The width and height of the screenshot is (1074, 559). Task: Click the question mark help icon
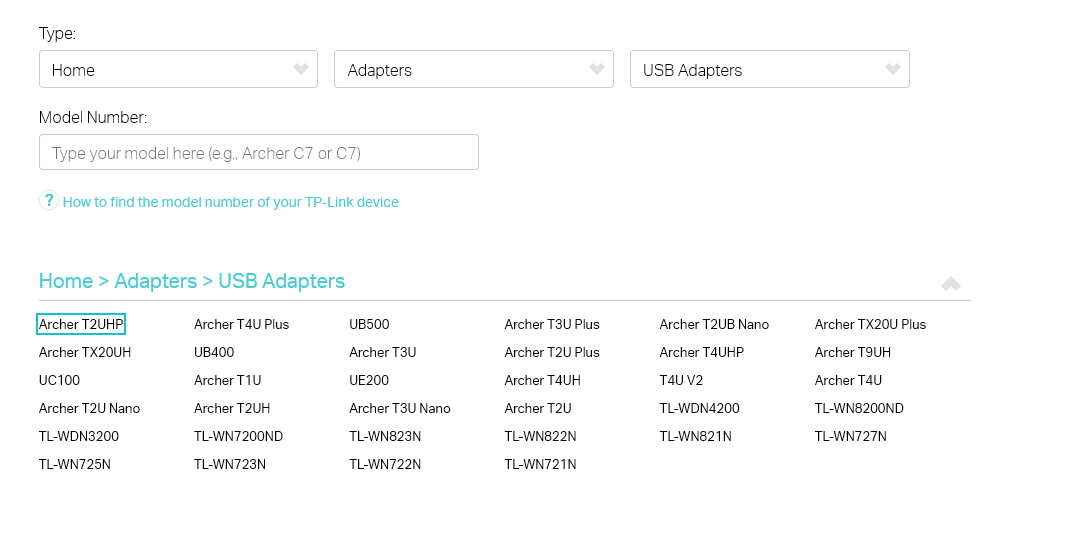tap(49, 201)
